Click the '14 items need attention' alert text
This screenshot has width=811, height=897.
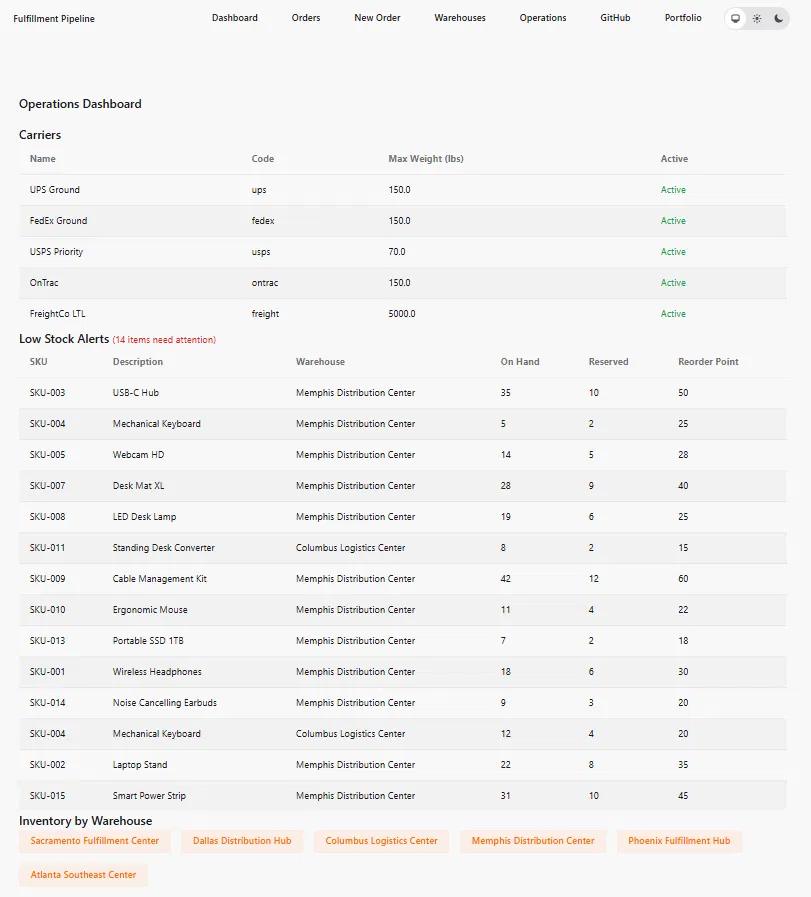tap(164, 340)
